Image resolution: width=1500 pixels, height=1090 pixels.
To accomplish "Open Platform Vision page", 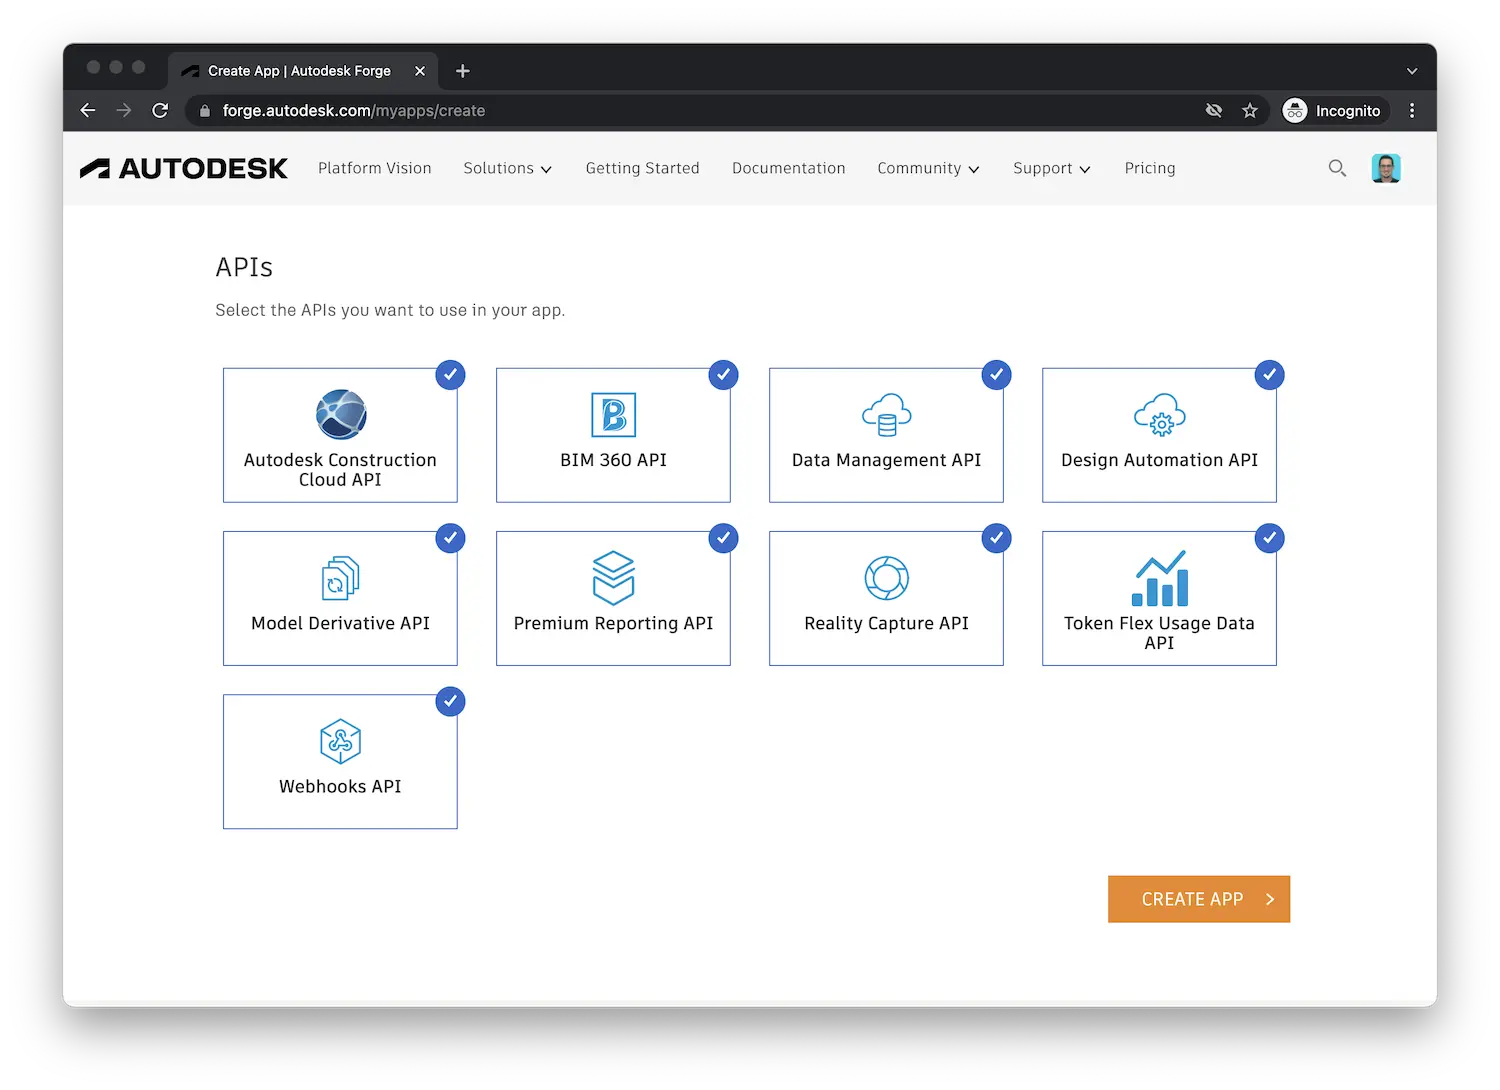I will tap(375, 168).
